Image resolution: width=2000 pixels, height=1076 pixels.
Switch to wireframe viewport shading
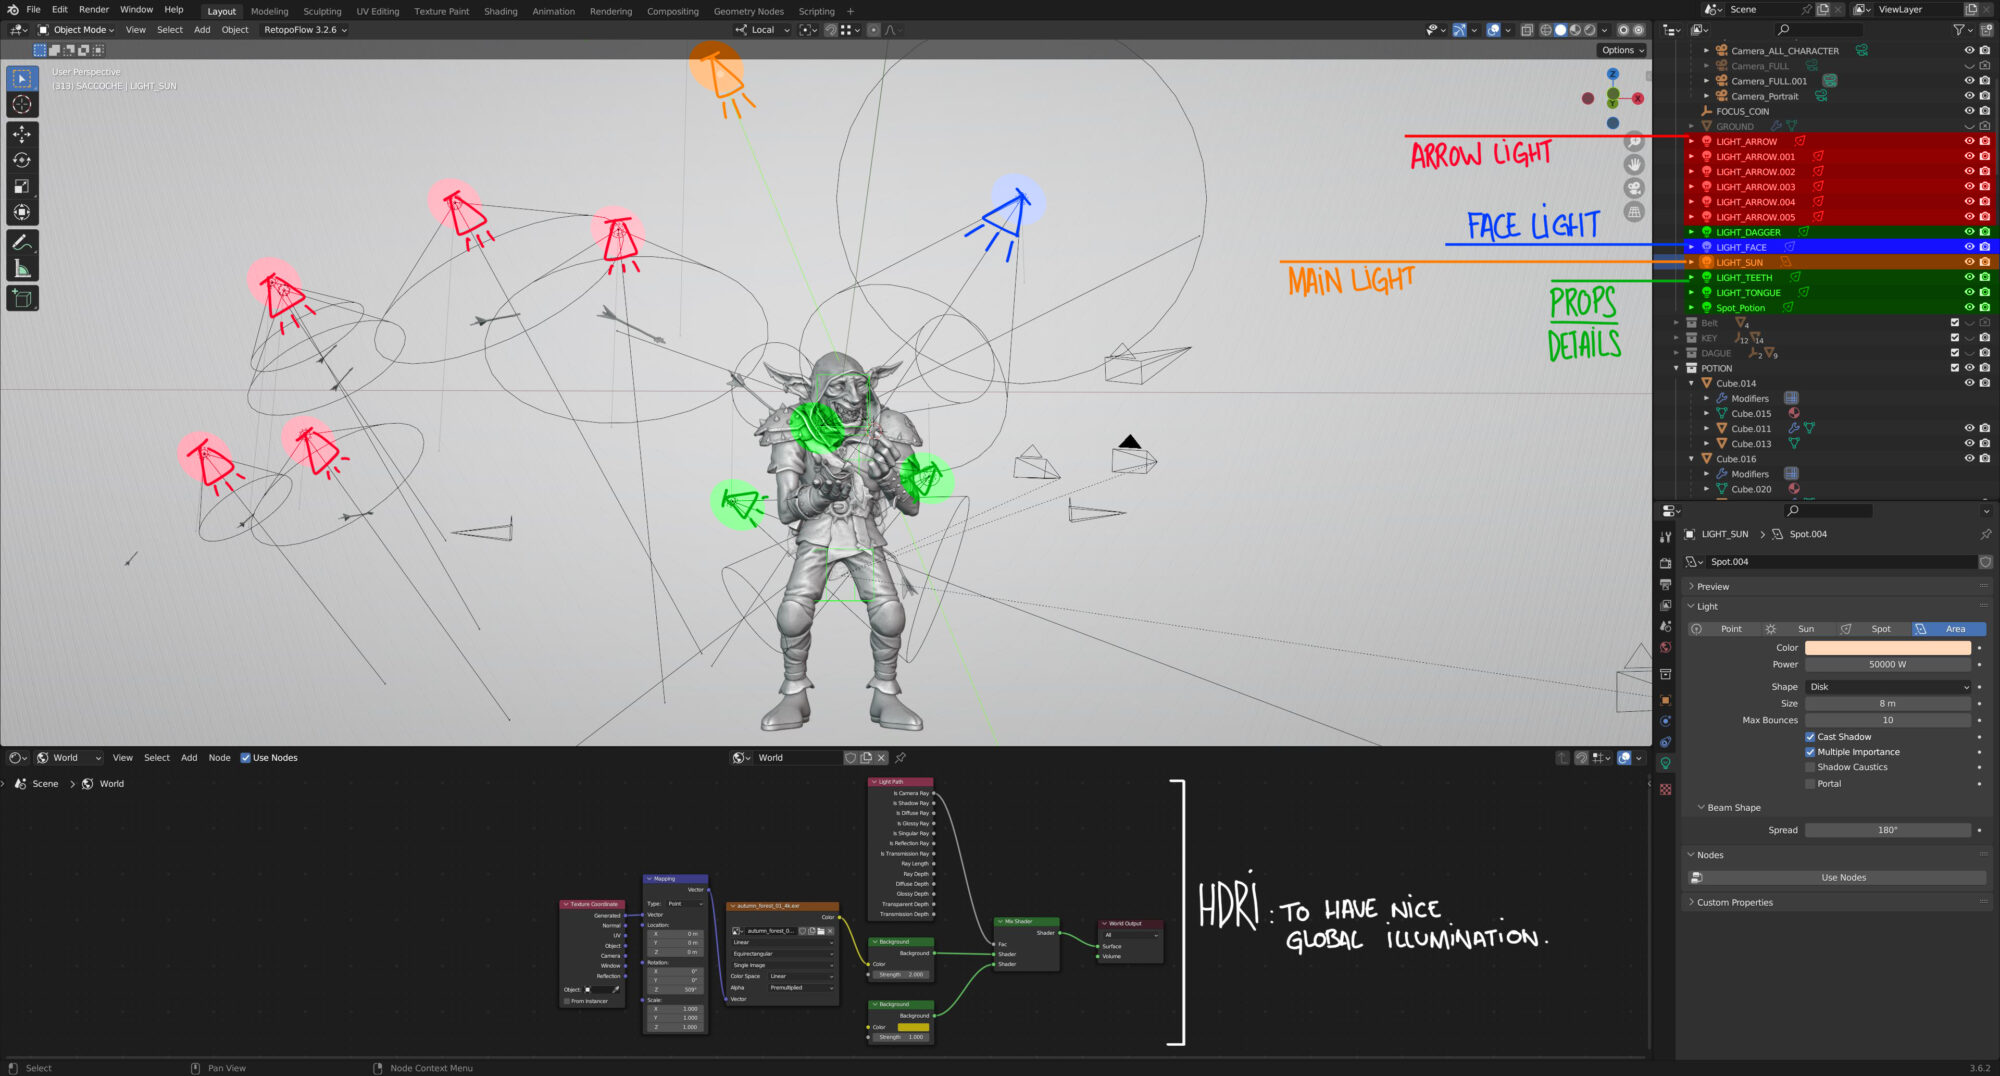(1545, 30)
